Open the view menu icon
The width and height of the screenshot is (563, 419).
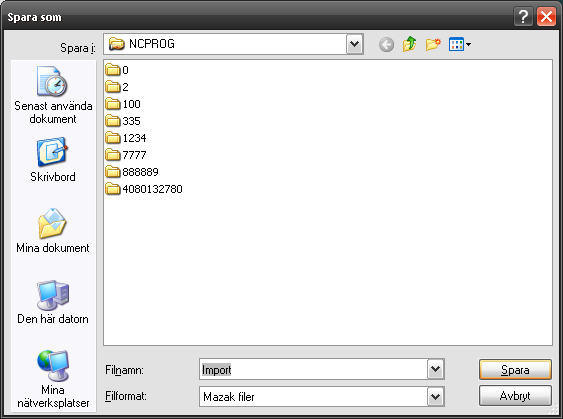point(460,45)
